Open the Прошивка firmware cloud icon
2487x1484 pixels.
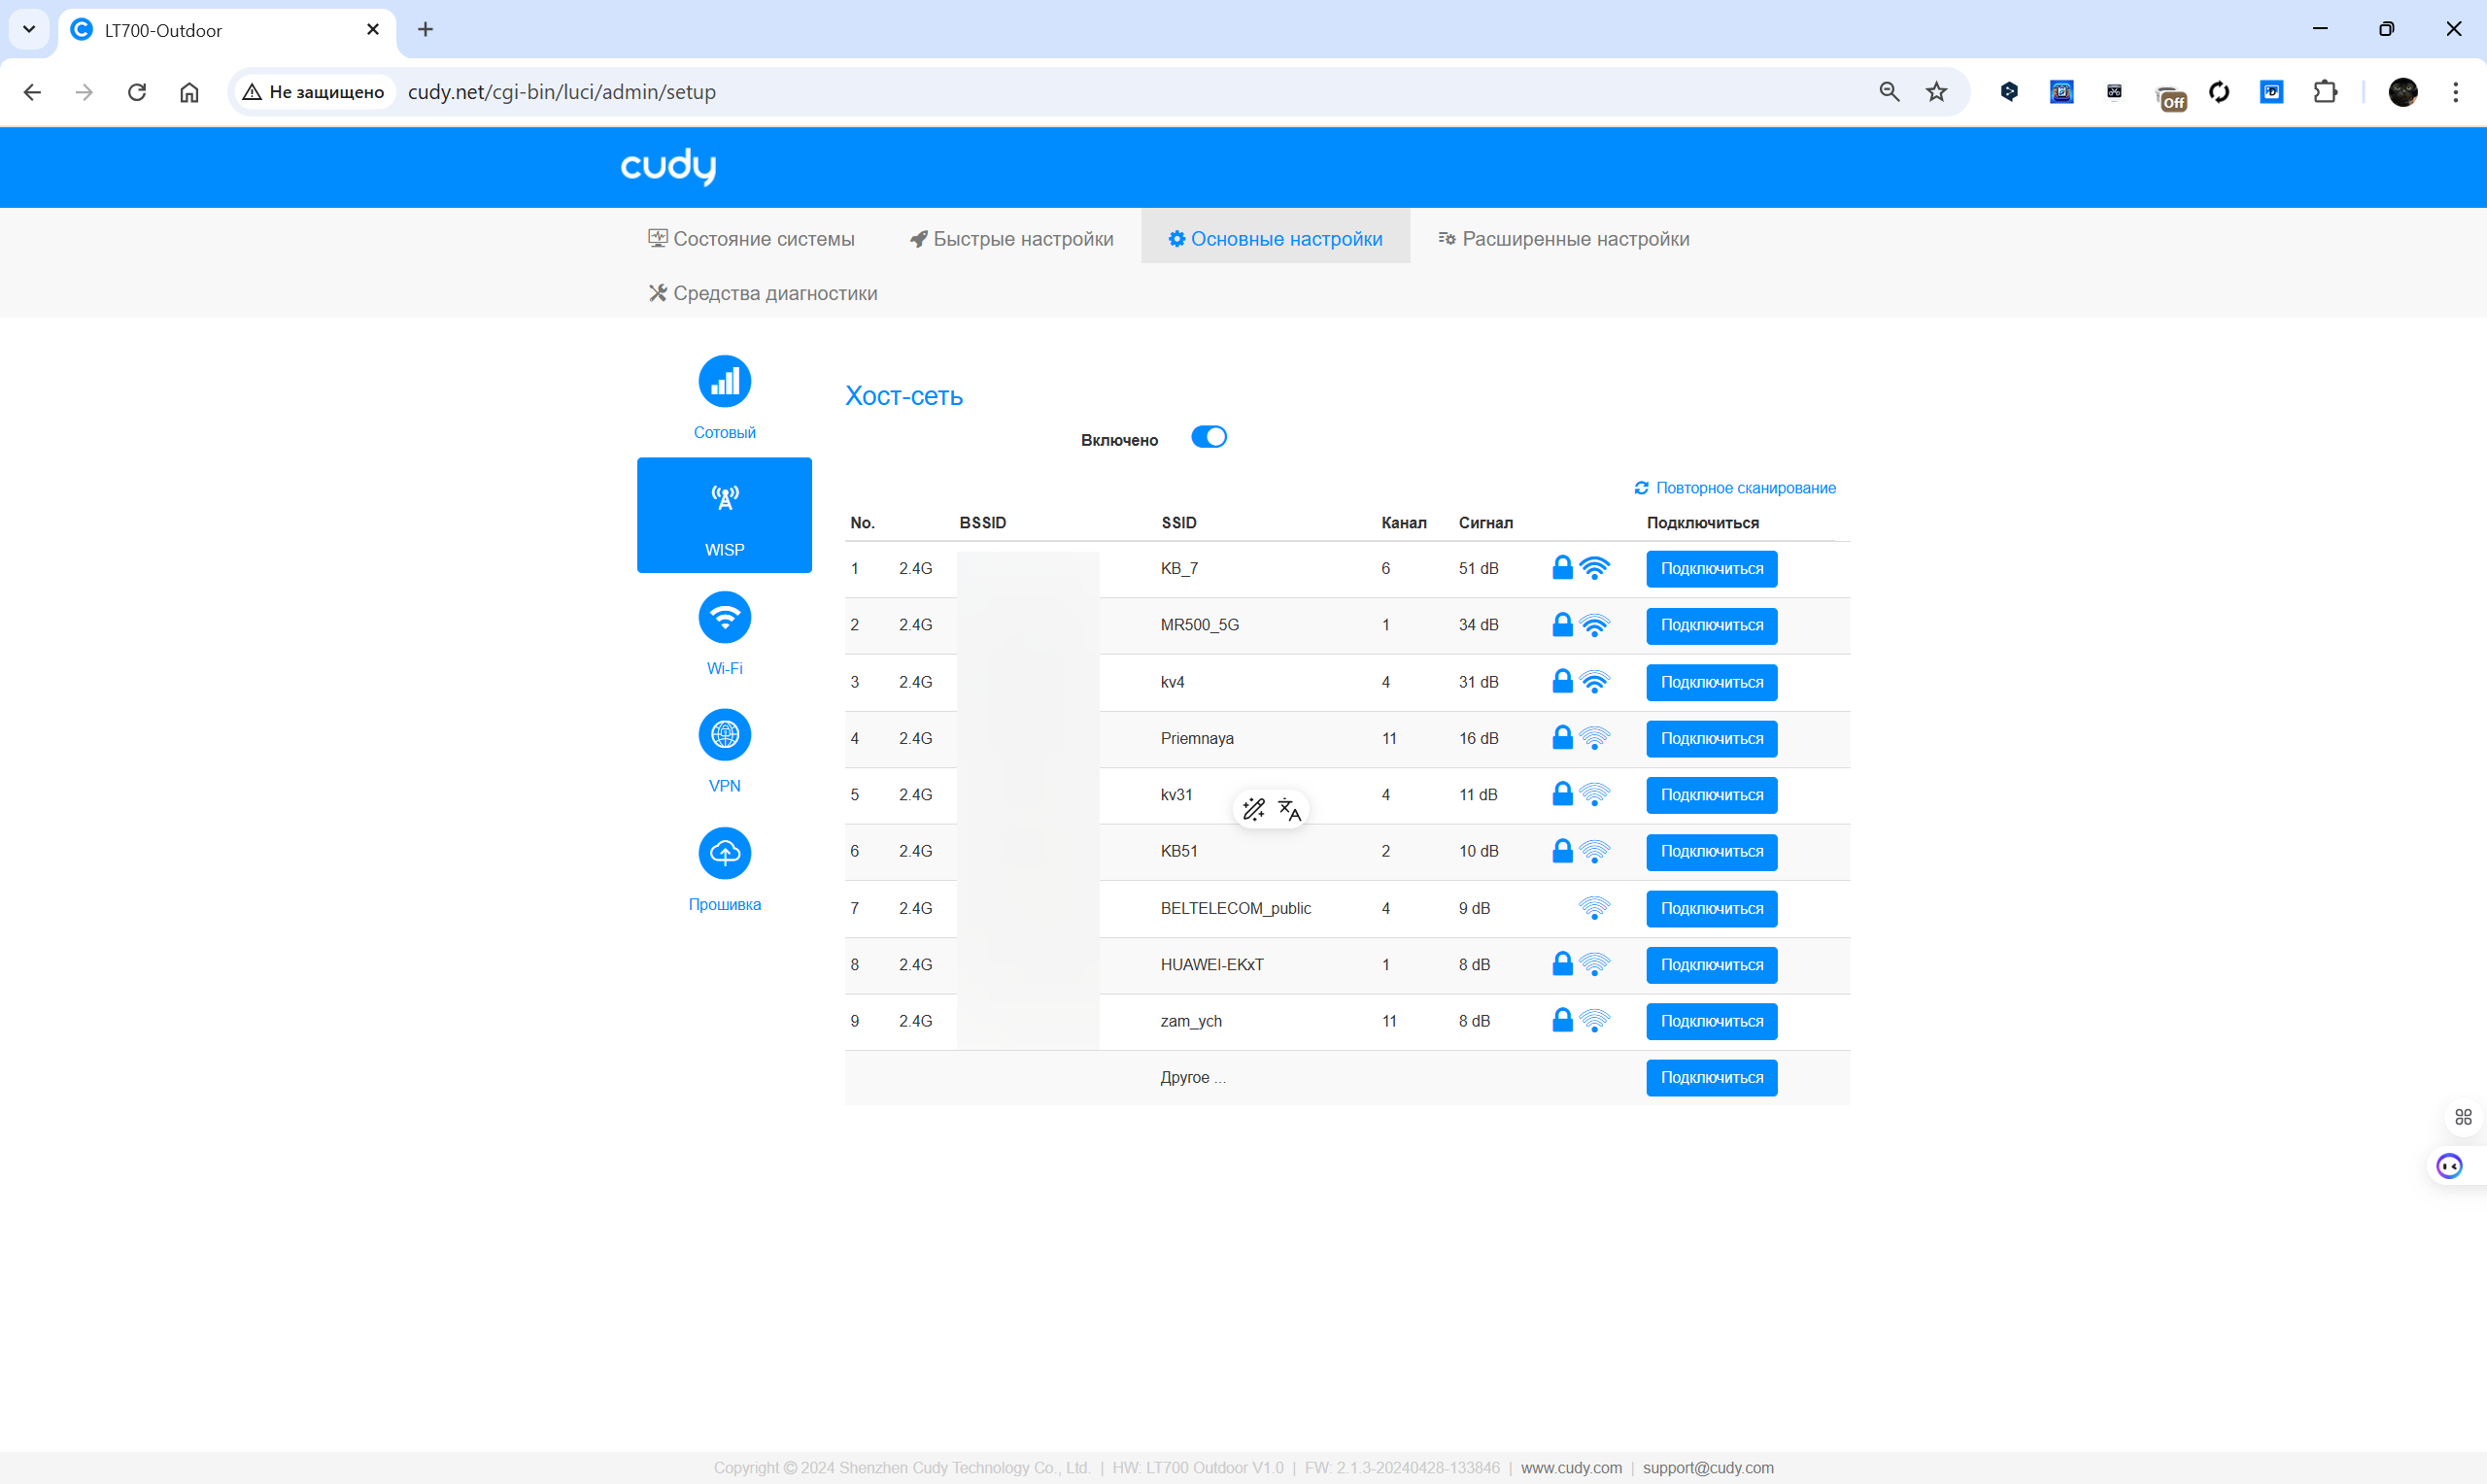(724, 853)
